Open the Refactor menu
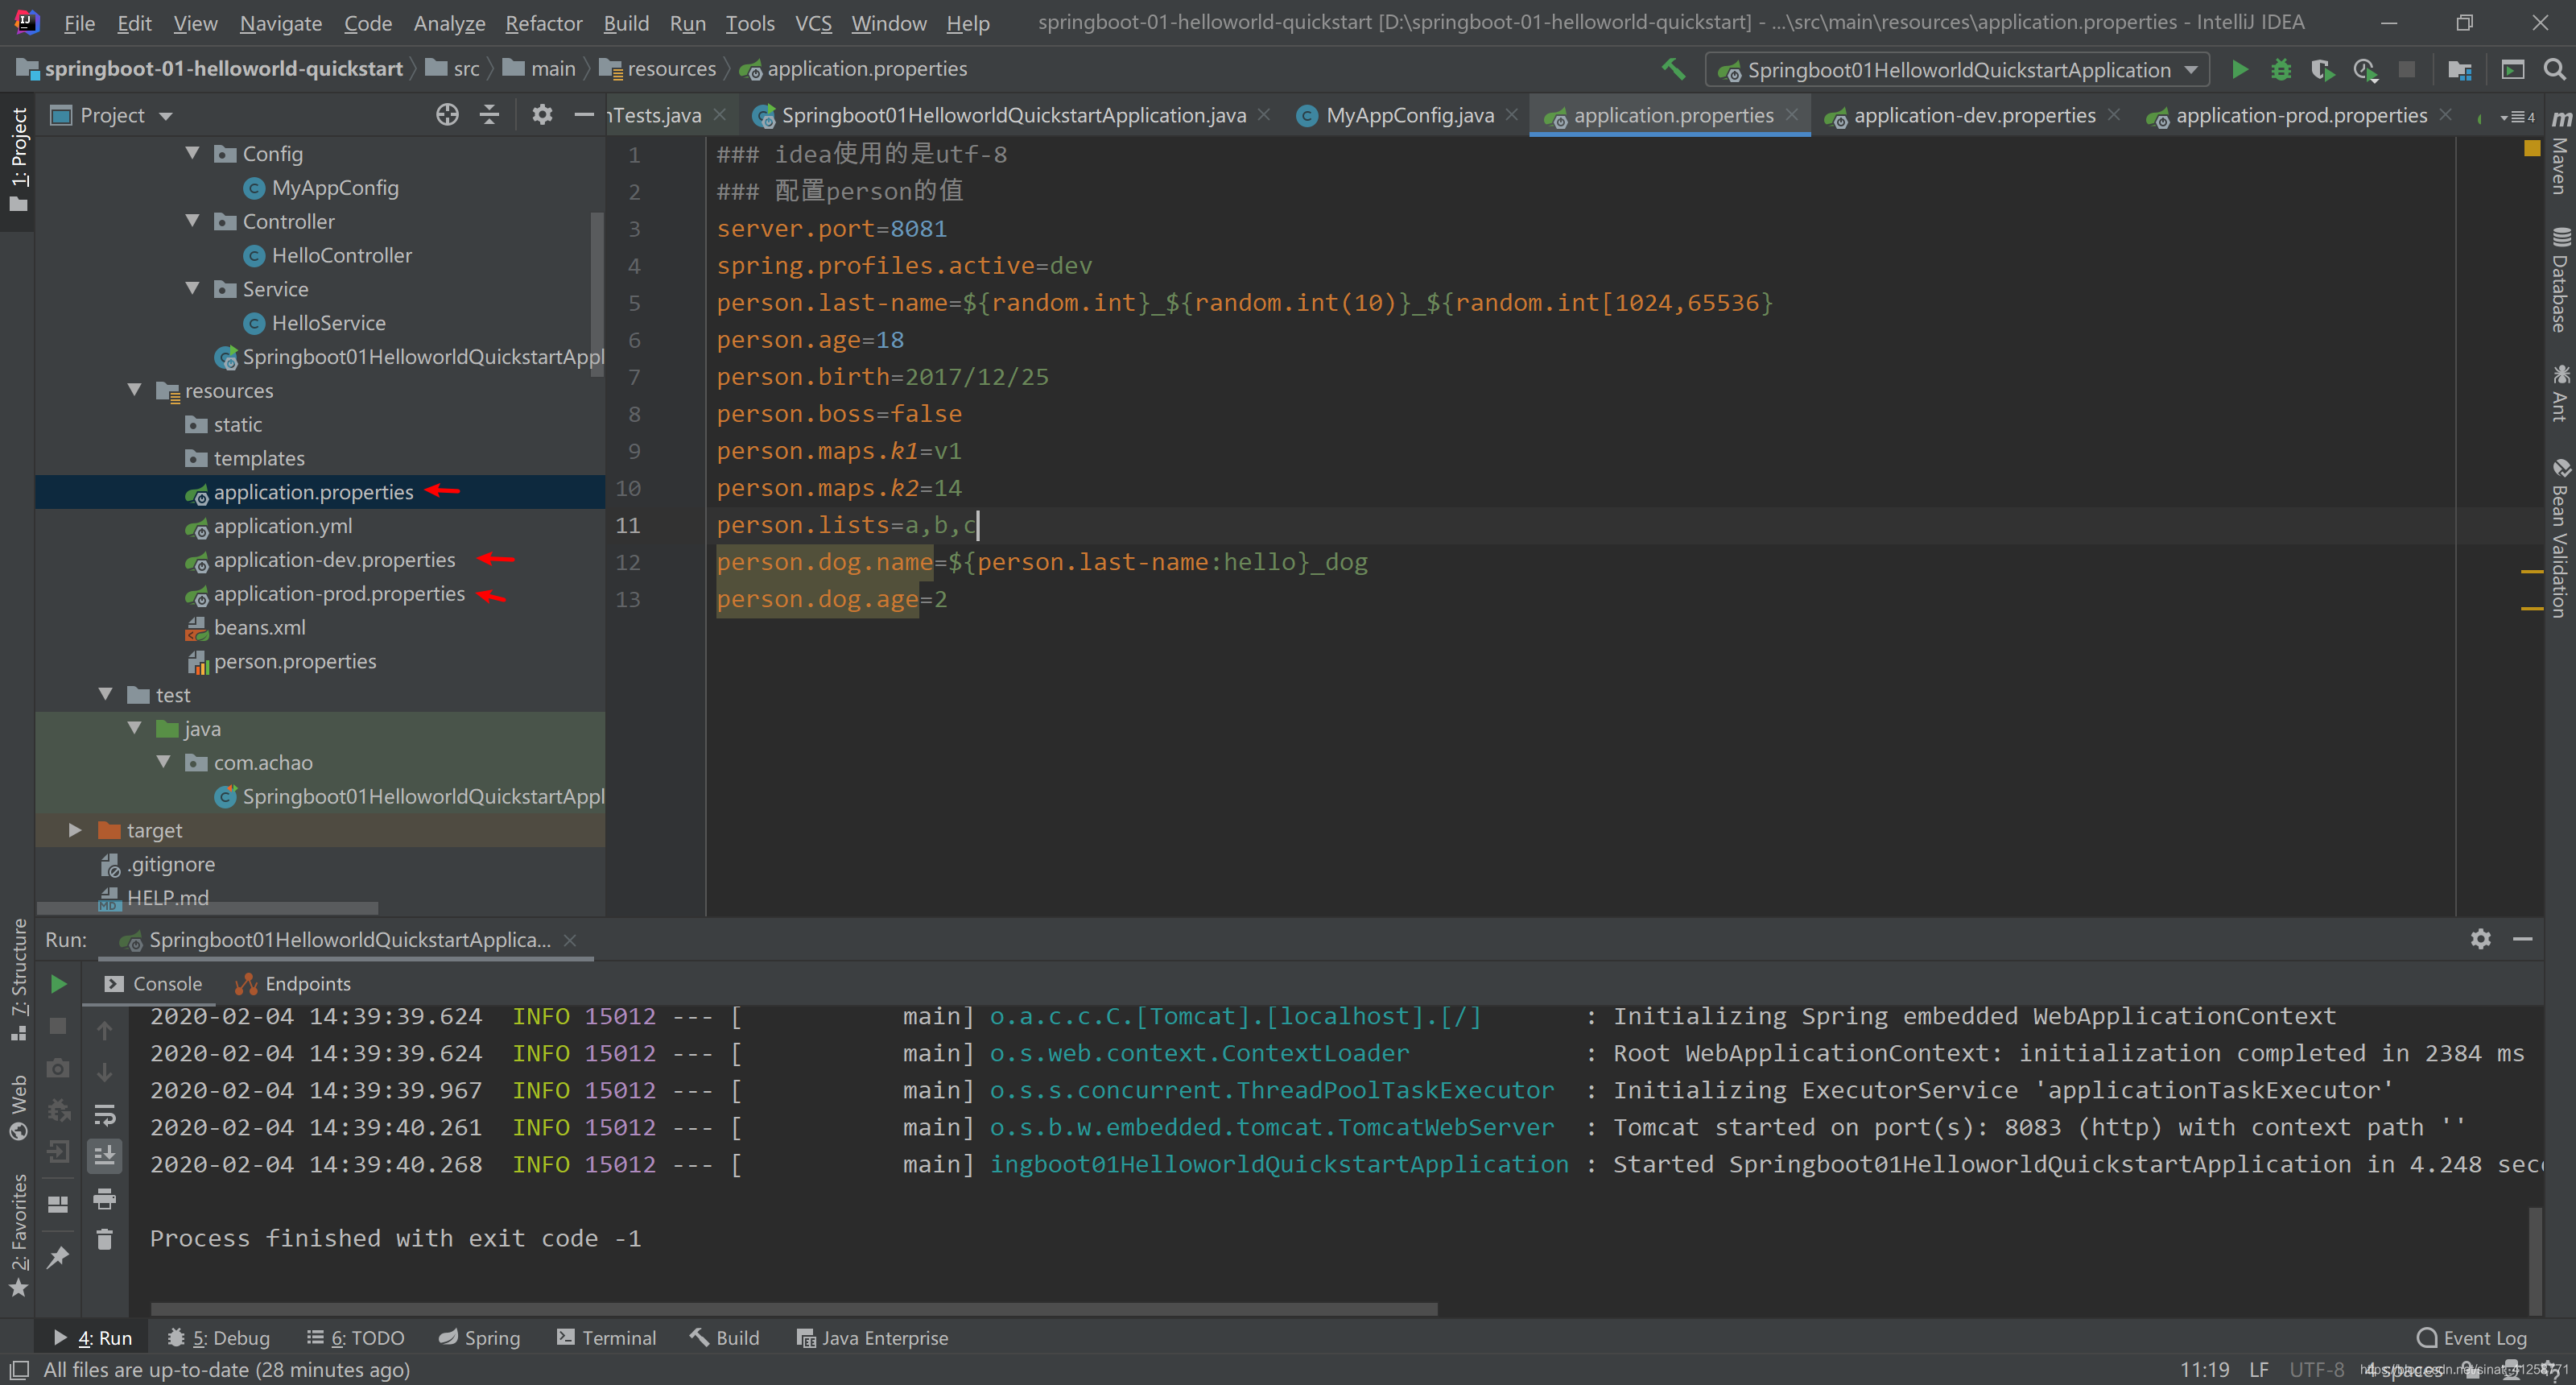Screen dimensions: 2576x1385 coord(543,22)
